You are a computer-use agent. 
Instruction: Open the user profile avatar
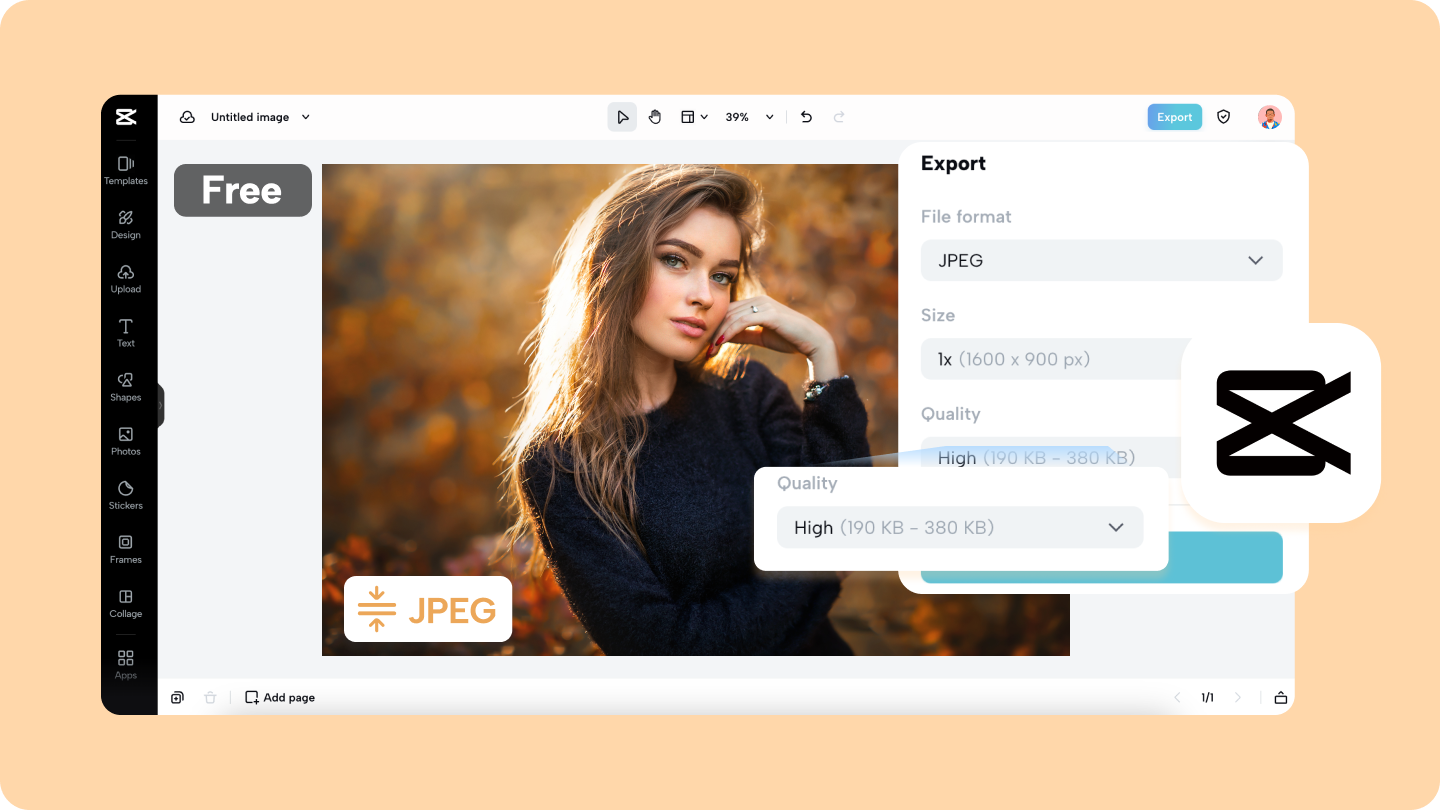1269,117
